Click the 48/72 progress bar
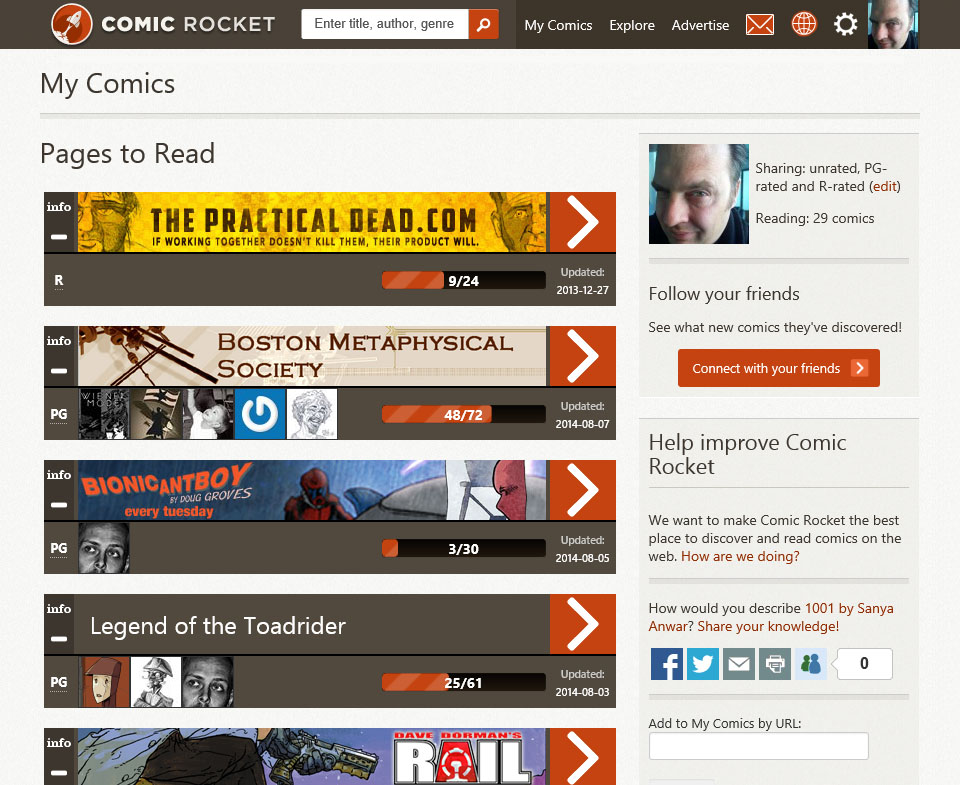 463,415
